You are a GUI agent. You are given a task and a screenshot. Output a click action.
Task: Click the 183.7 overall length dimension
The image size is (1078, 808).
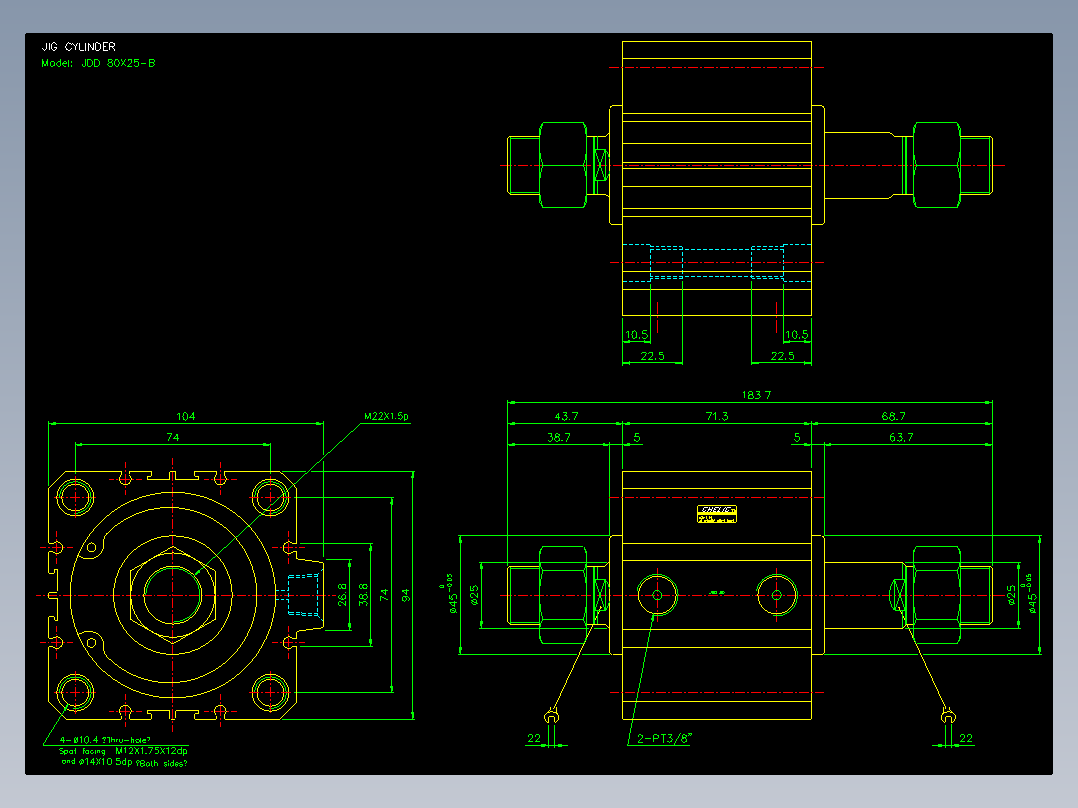pyautogui.click(x=756, y=395)
